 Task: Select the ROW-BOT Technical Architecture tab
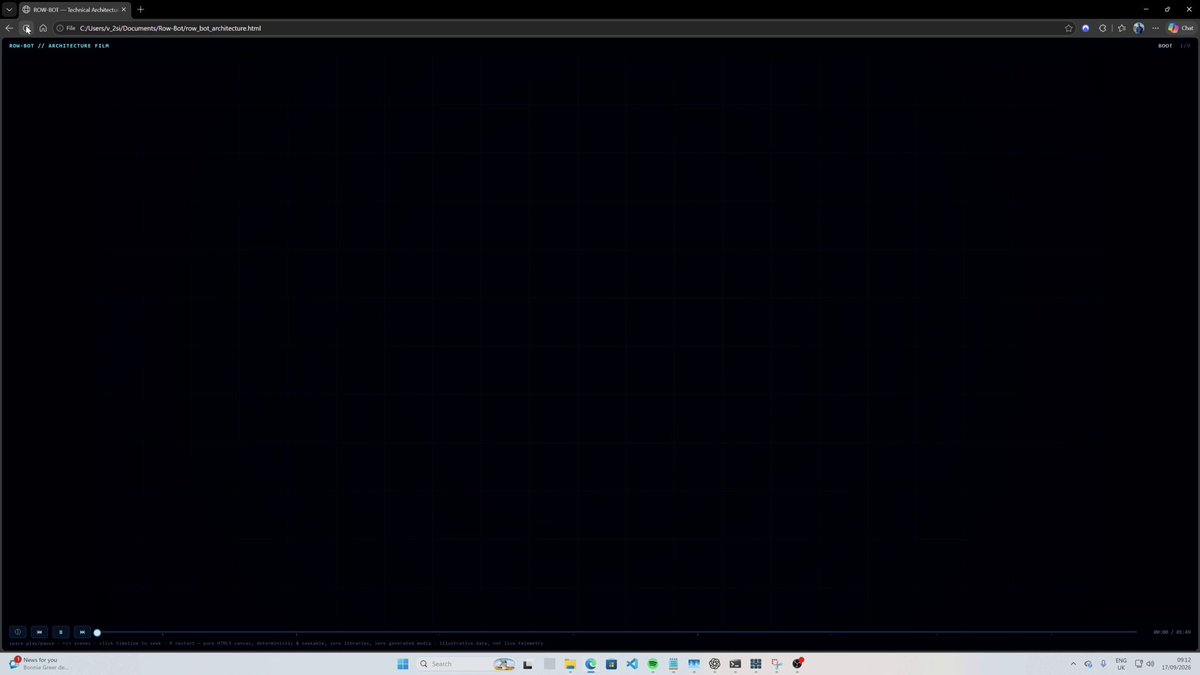click(75, 9)
